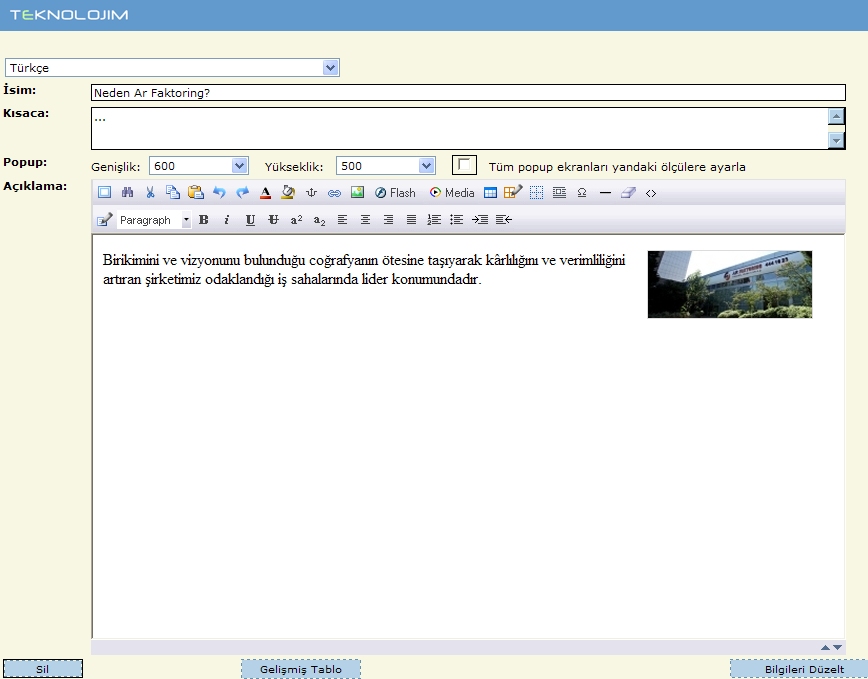This screenshot has width=868, height=679.
Task: Open the background highlight color tool
Action: tap(288, 193)
